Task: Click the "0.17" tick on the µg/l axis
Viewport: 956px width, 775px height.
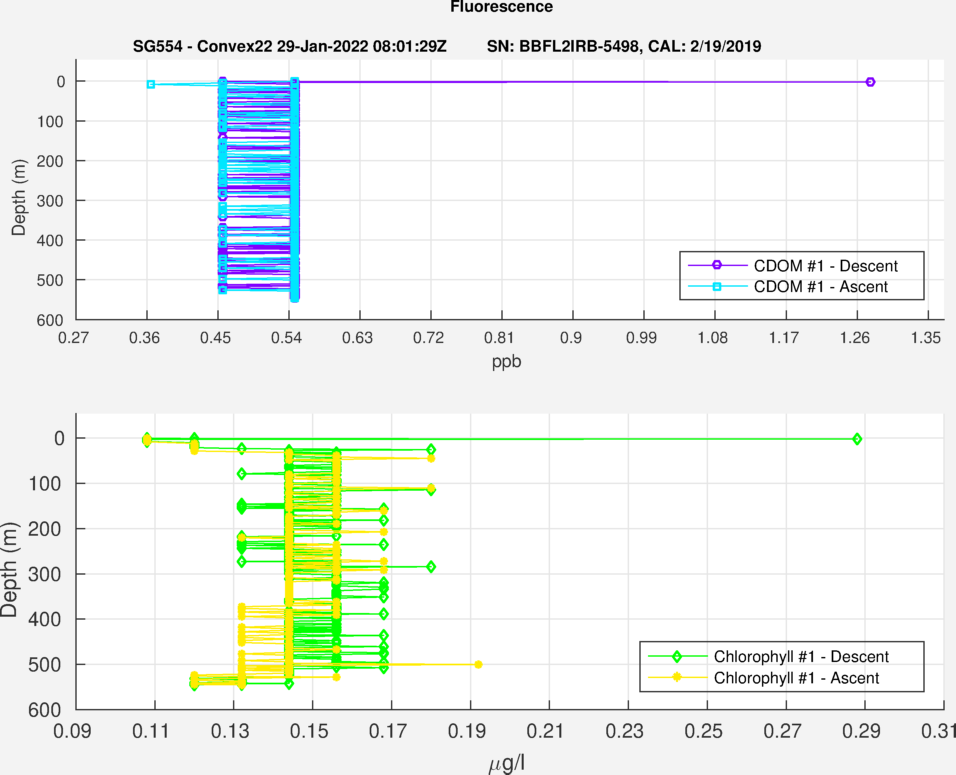Action: tap(388, 731)
